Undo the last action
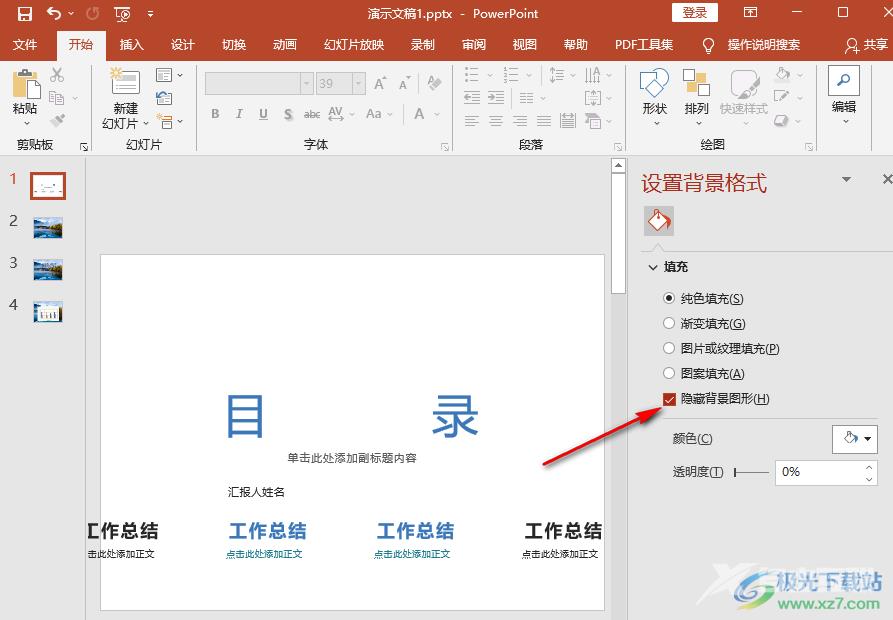Image resolution: width=893 pixels, height=620 pixels. (x=54, y=13)
